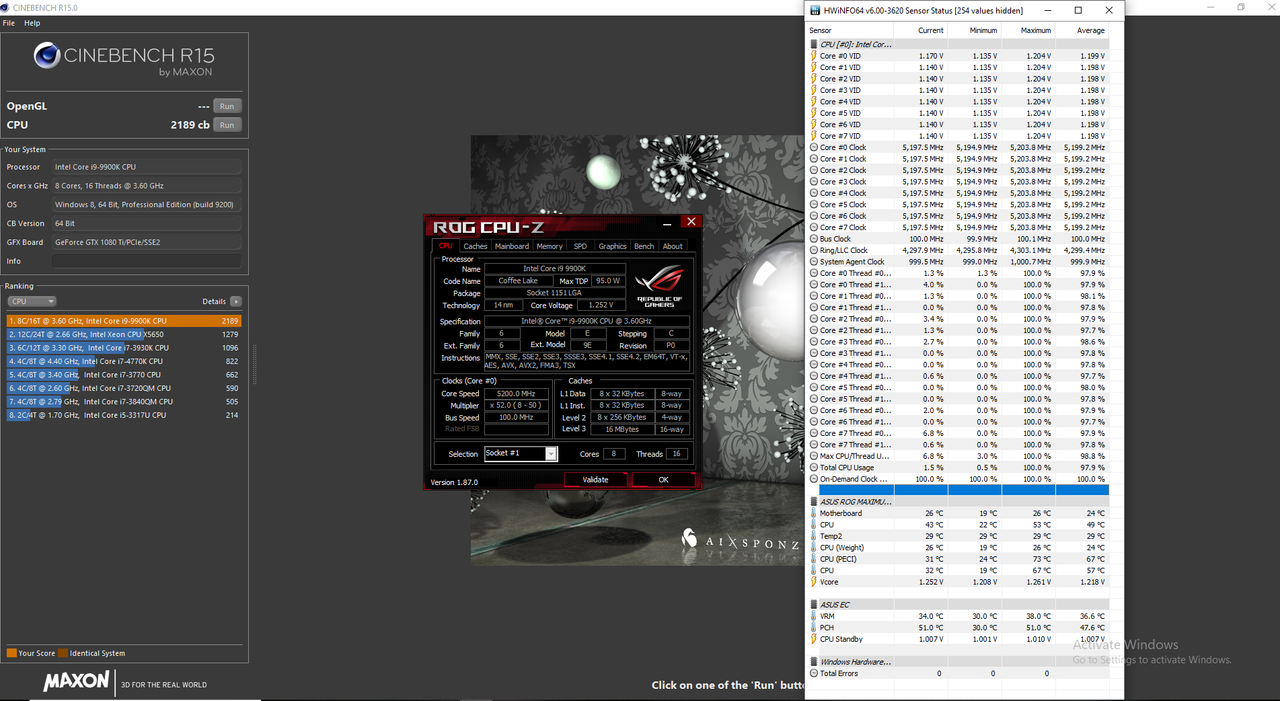The height and width of the screenshot is (701, 1280).
Task: Click the Maximum column header in HWiNFO
Action: click(1028, 31)
